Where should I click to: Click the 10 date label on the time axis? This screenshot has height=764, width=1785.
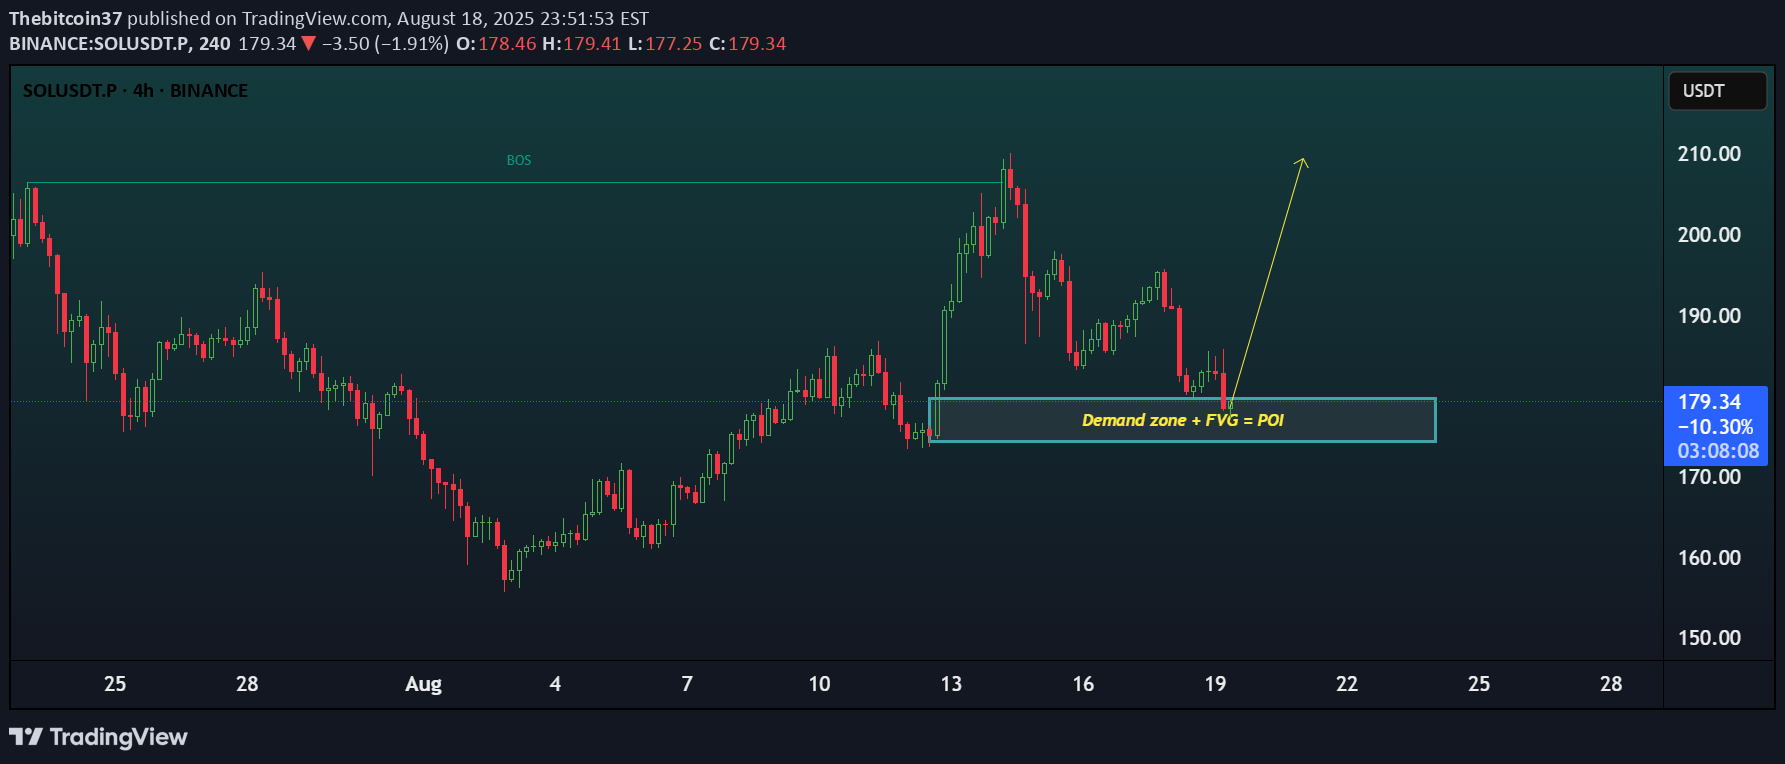[x=819, y=684]
